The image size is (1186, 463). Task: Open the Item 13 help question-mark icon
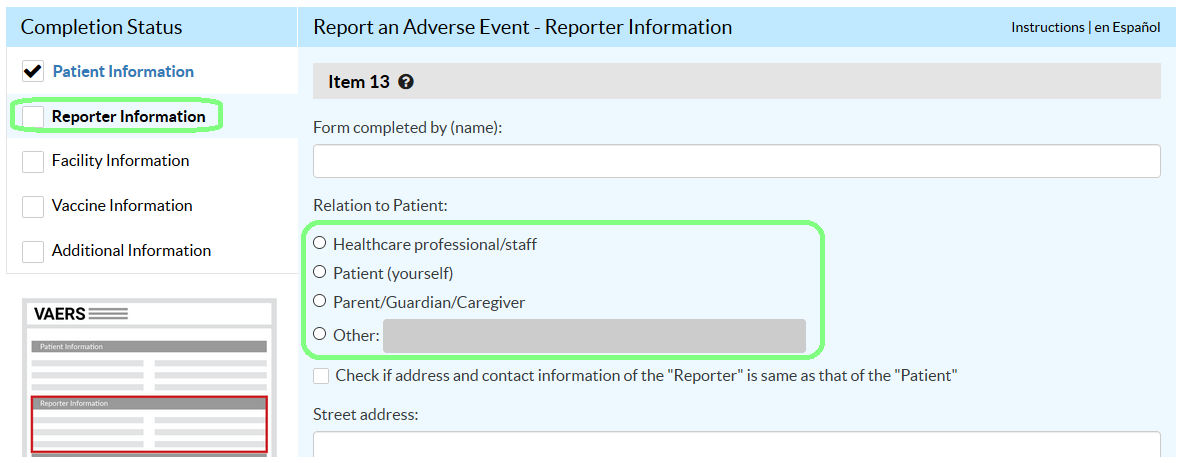tap(406, 82)
